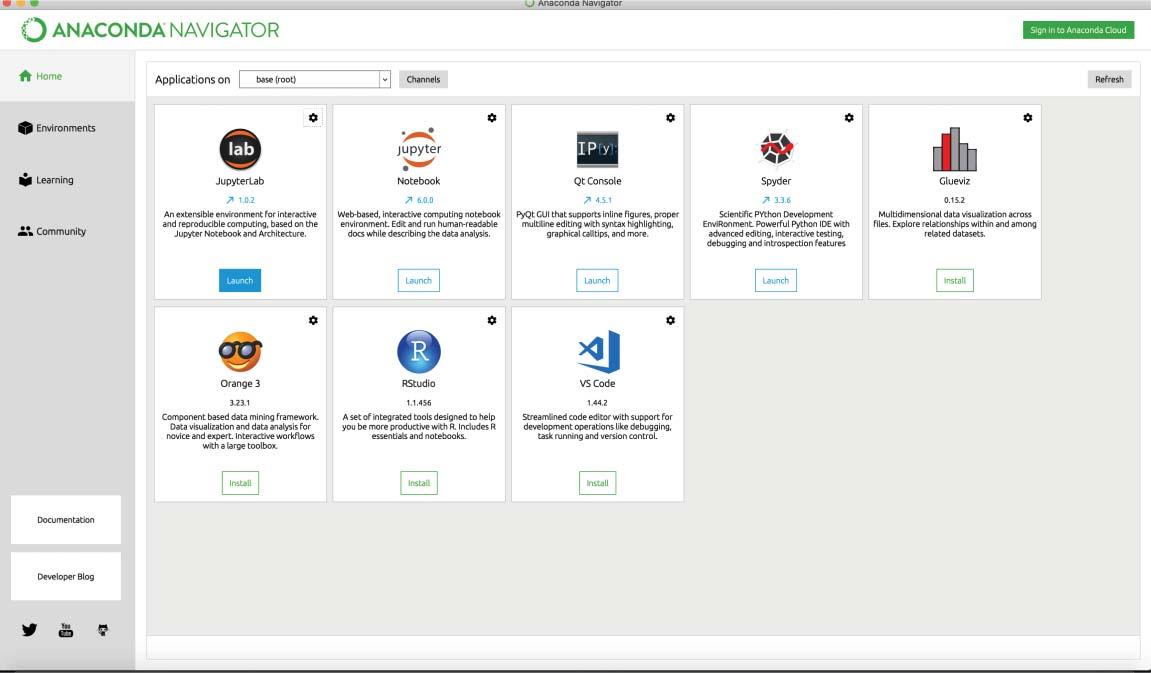This screenshot has width=1151, height=673.
Task: Click the VS Code app logo
Action: (599, 352)
